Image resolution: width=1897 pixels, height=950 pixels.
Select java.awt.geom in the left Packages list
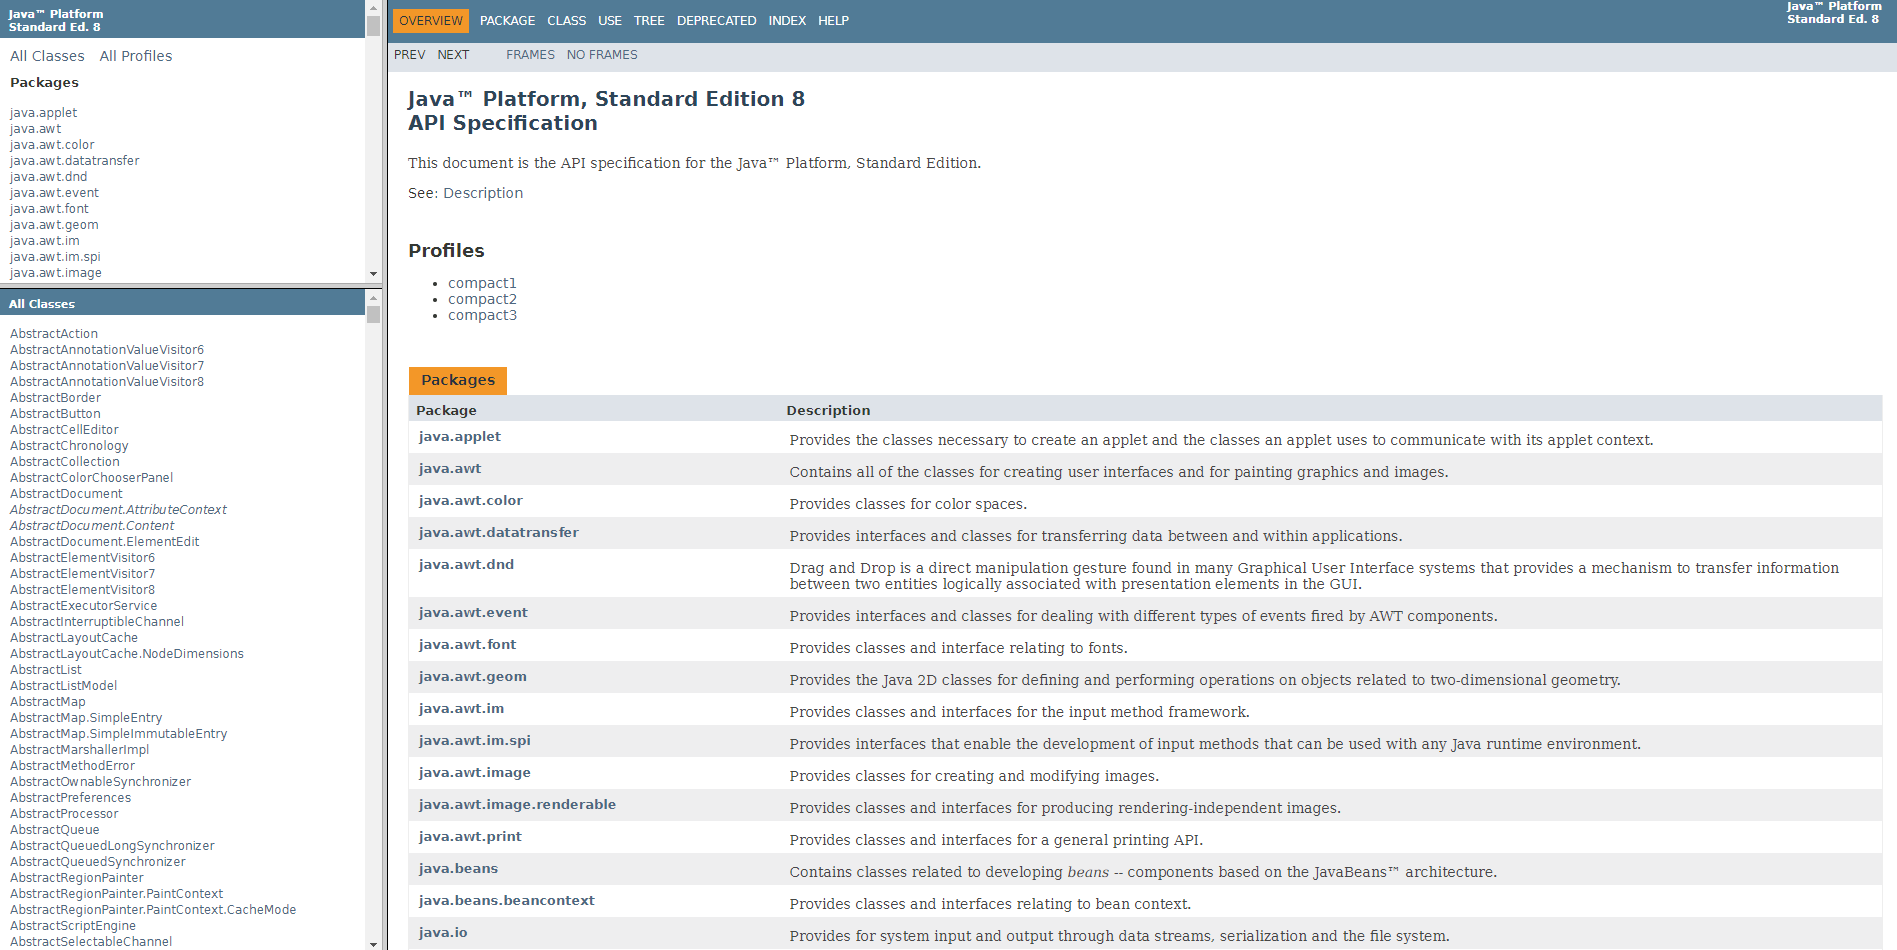tap(54, 225)
